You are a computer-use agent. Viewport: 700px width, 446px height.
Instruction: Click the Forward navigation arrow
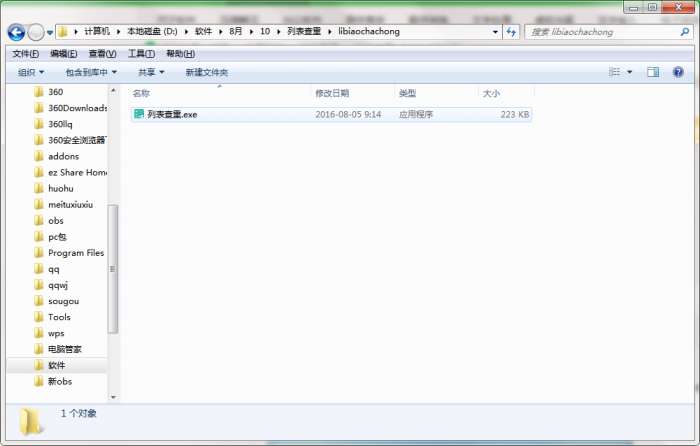(x=36, y=32)
